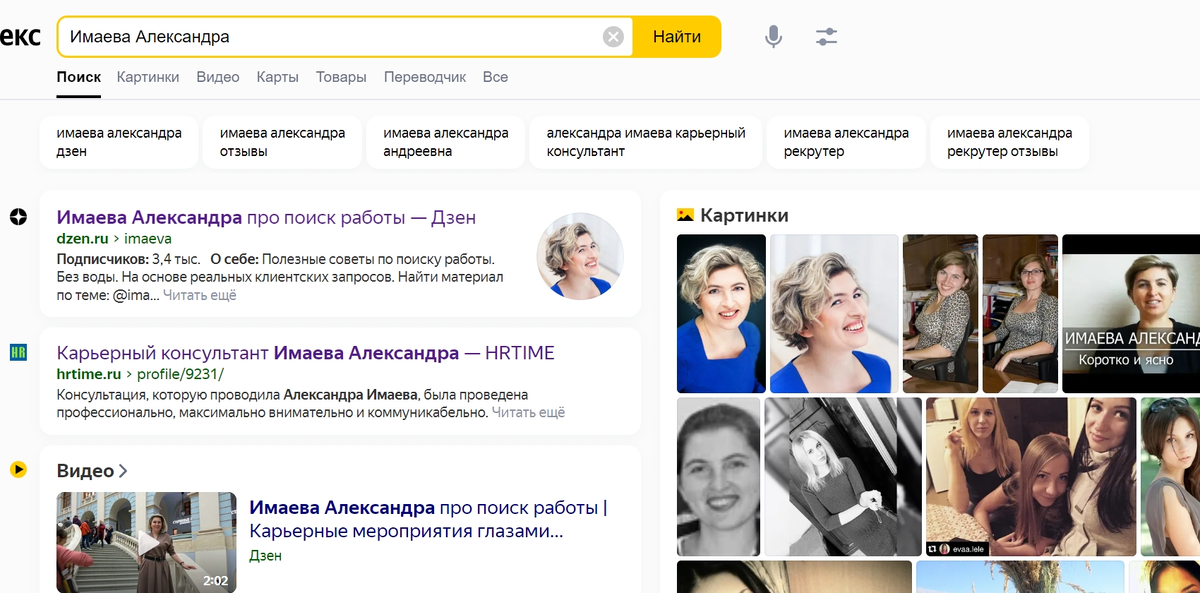1200x593 pixels.
Task: Play the 2:02 video thumbnail
Action: point(146,542)
